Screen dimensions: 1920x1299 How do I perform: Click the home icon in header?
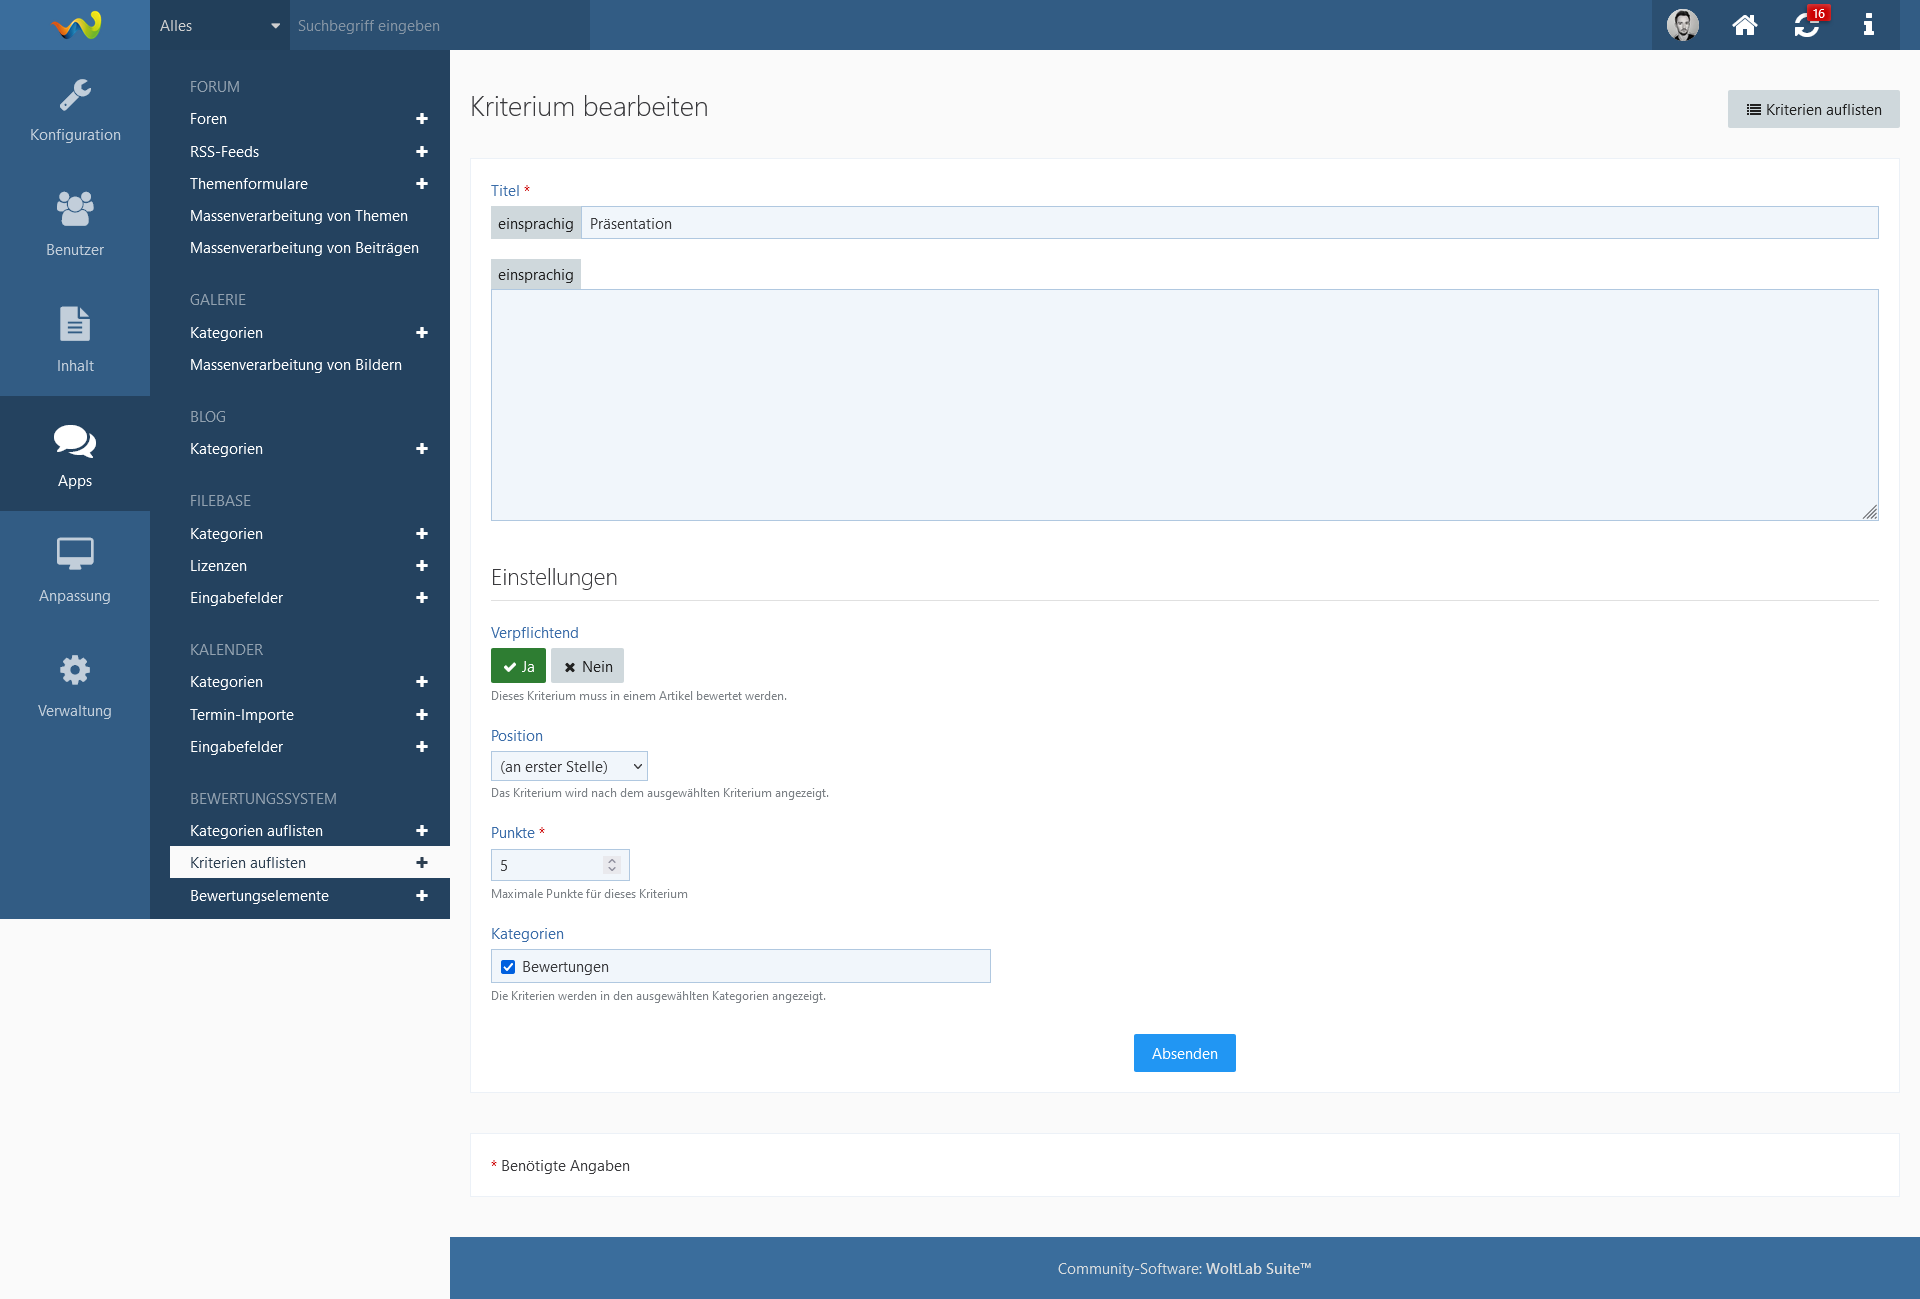click(1744, 25)
